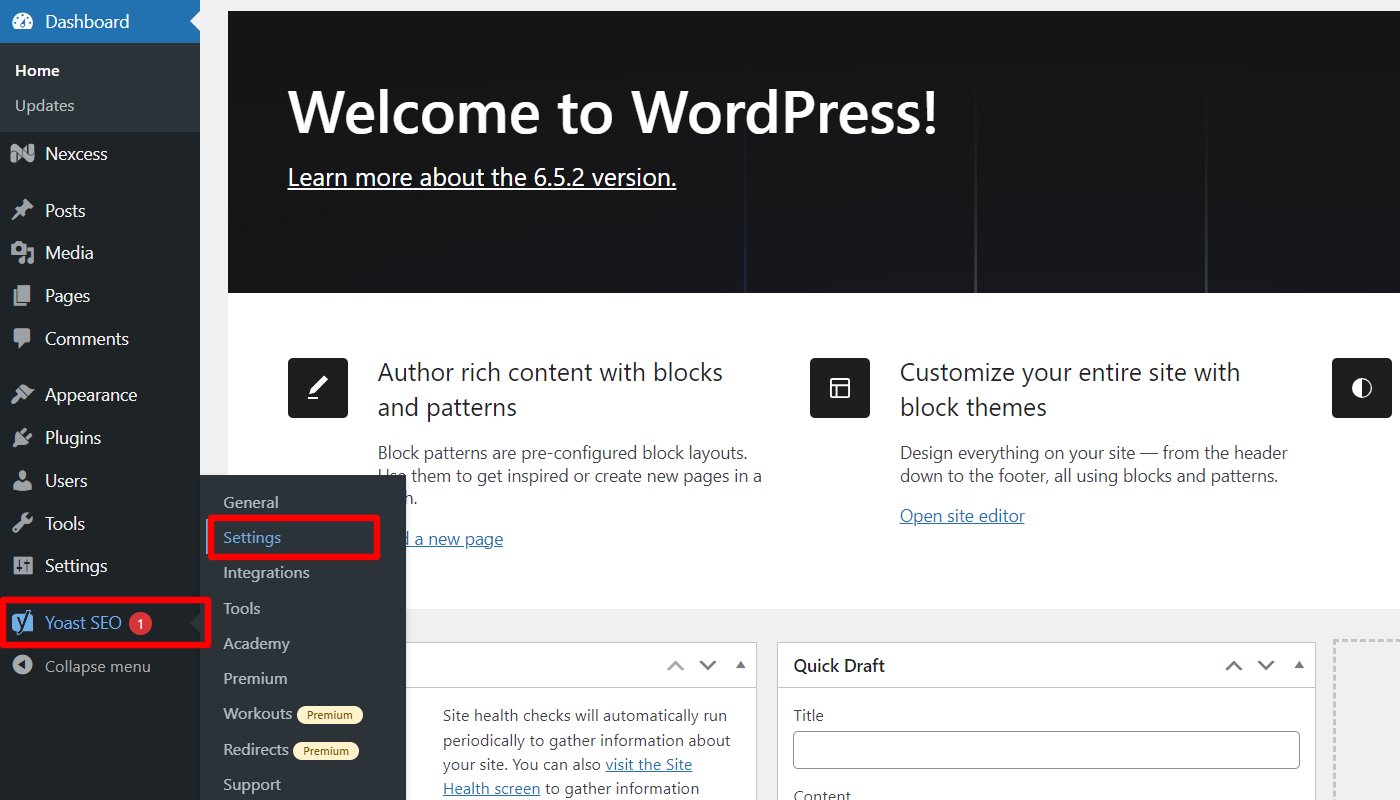Select the Posts pin icon in sidebar
This screenshot has width=1400, height=800.
(24, 210)
